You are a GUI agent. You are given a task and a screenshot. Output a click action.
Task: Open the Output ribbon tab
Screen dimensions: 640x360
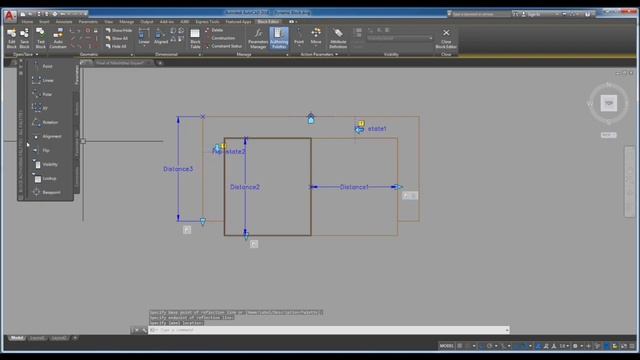pyautogui.click(x=147, y=22)
